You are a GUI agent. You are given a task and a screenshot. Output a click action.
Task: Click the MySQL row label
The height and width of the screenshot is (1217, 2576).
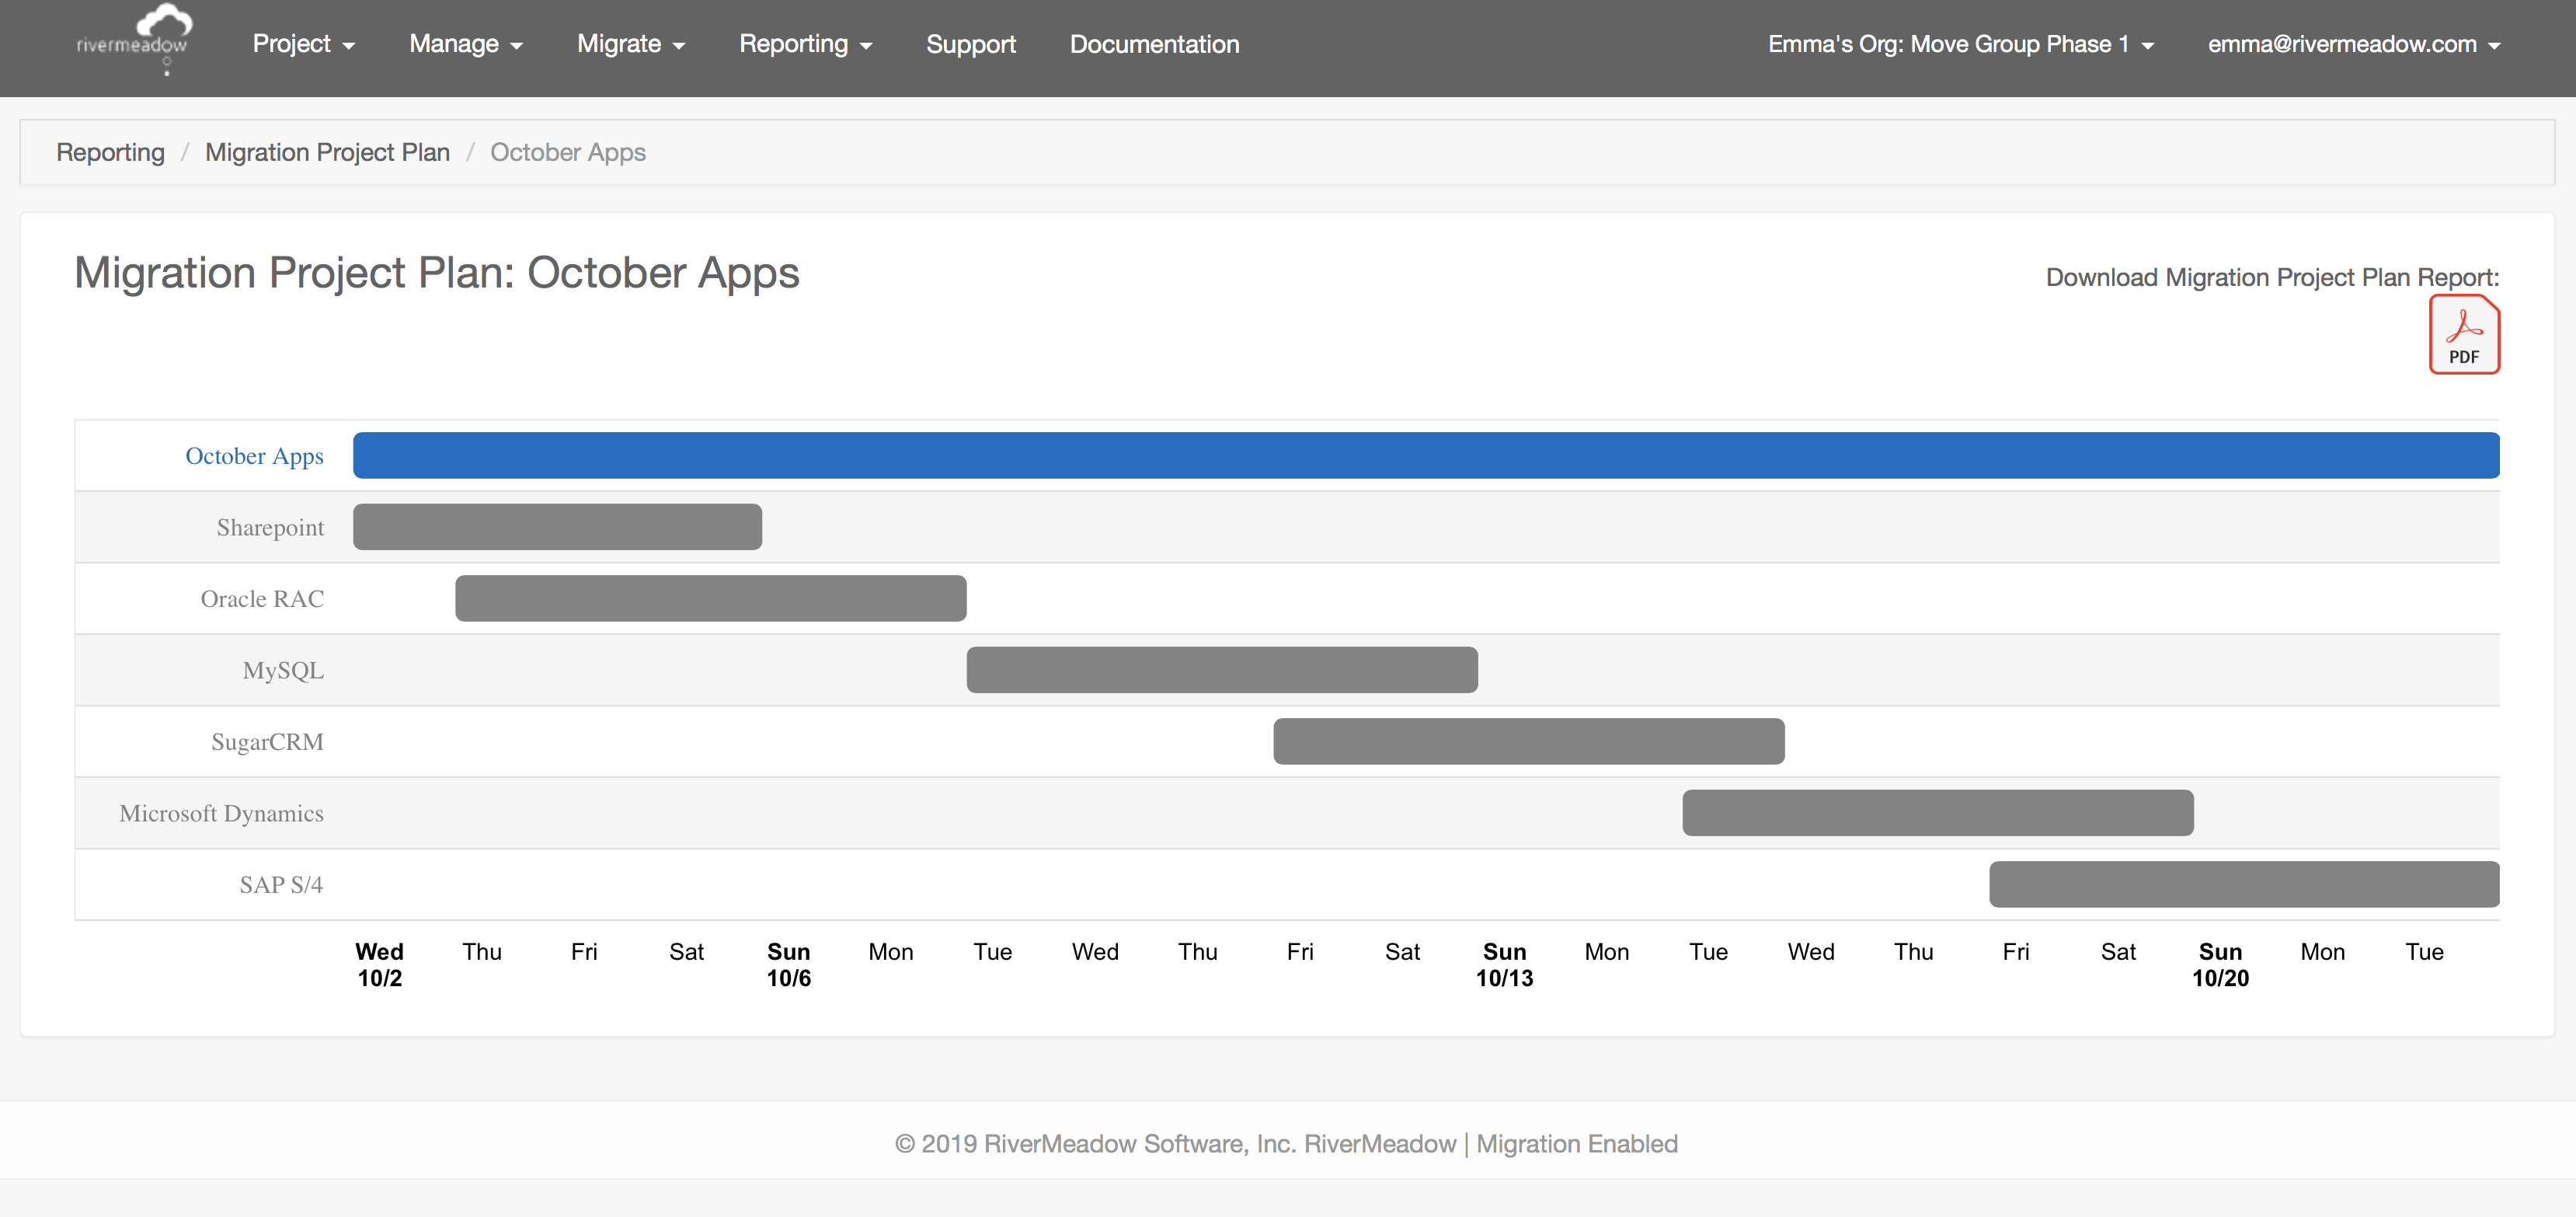283,670
